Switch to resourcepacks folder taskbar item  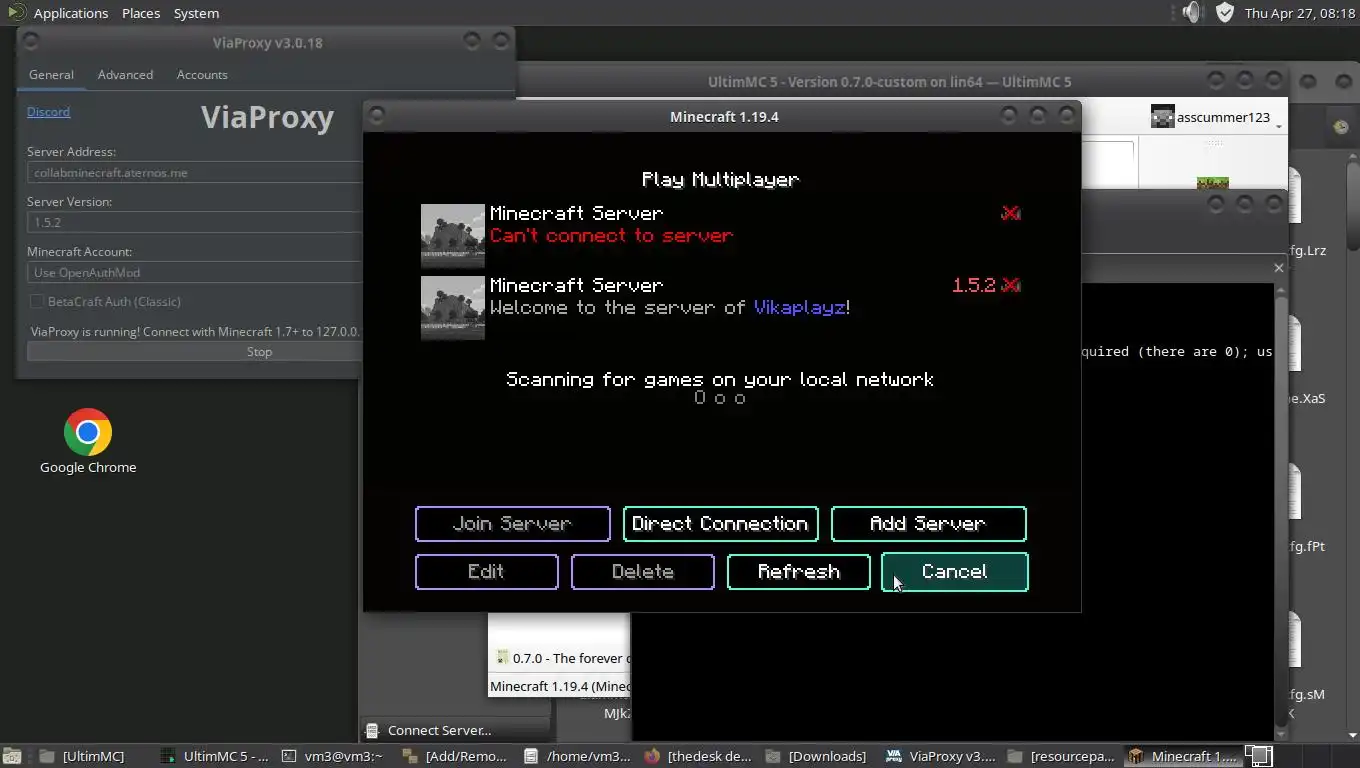pos(1062,756)
